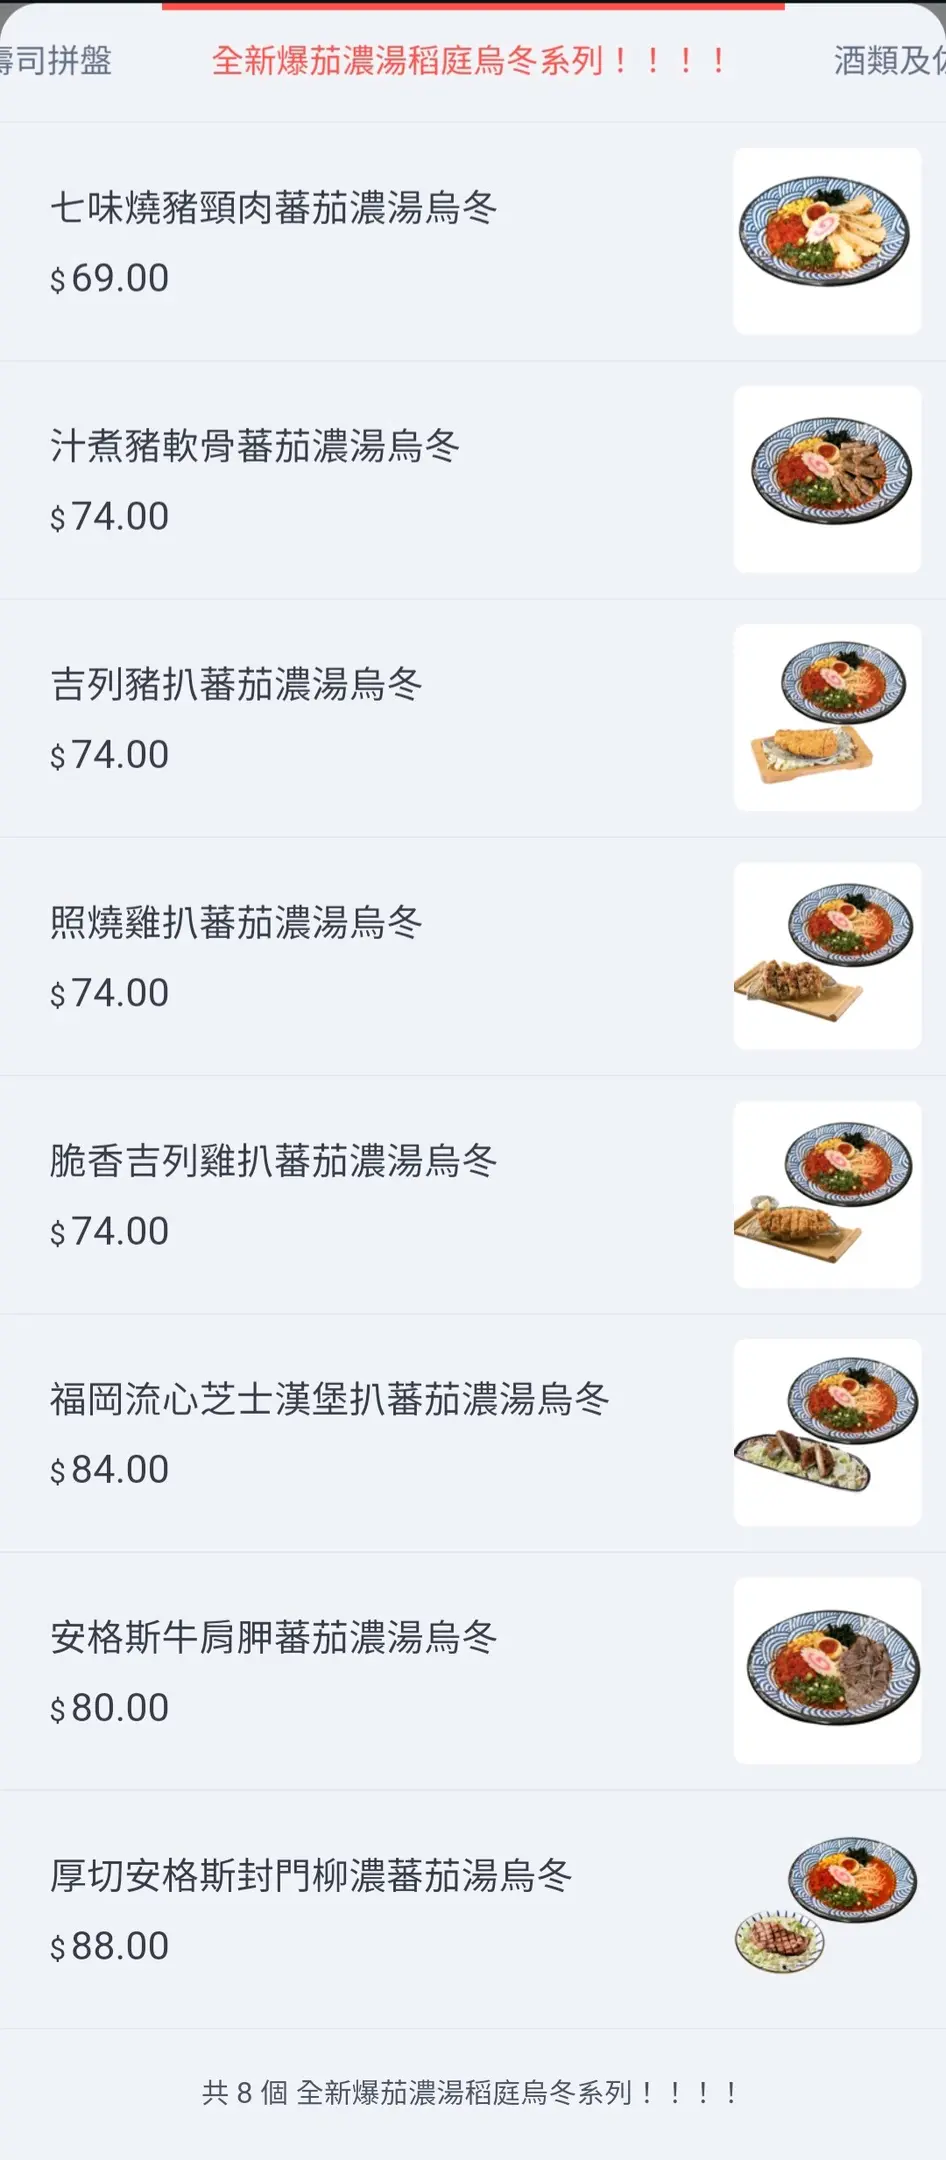The image size is (946, 2160).
Task: View 照燒雞扒蕃茄濃湯烏冬 dish image
Action: tap(827, 955)
